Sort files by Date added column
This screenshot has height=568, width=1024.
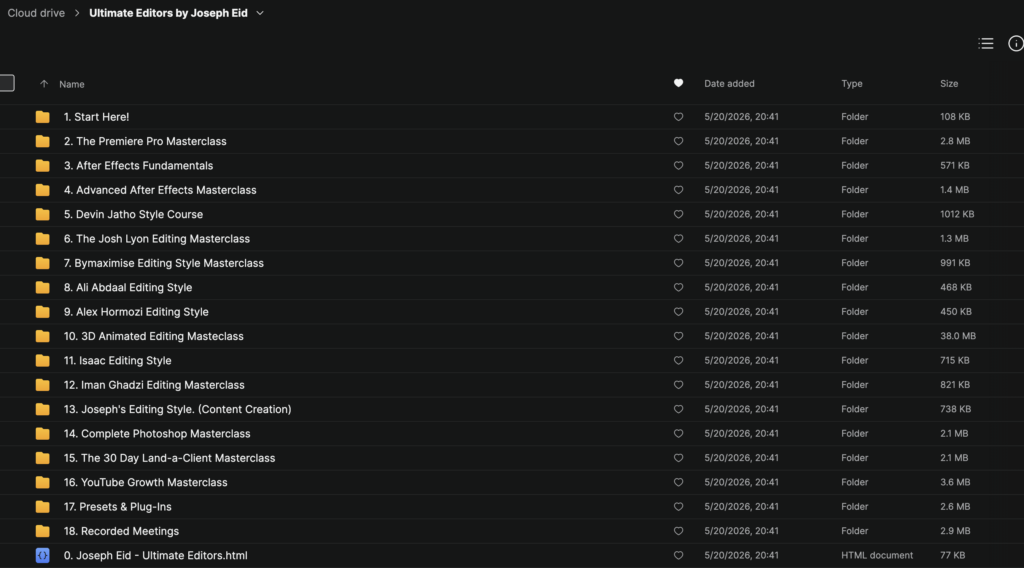[x=729, y=84]
